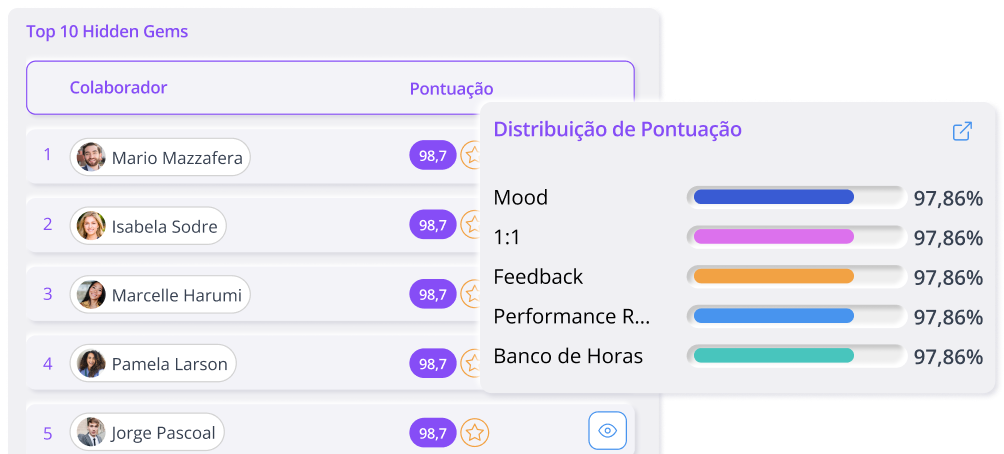Toggle the star for Mario Mazzafera

pos(470,155)
